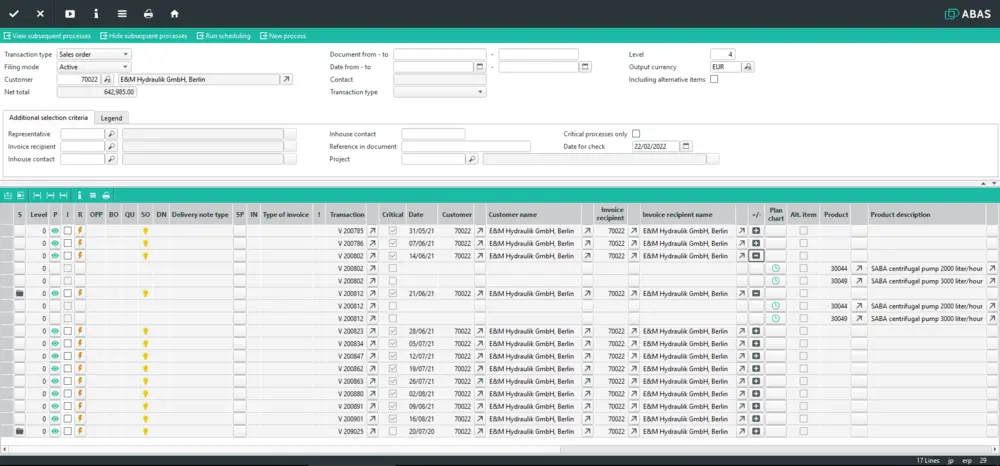Check the I checkbox in row V 200786
Image resolution: width=1000 pixels, height=466 pixels.
pyautogui.click(x=68, y=243)
